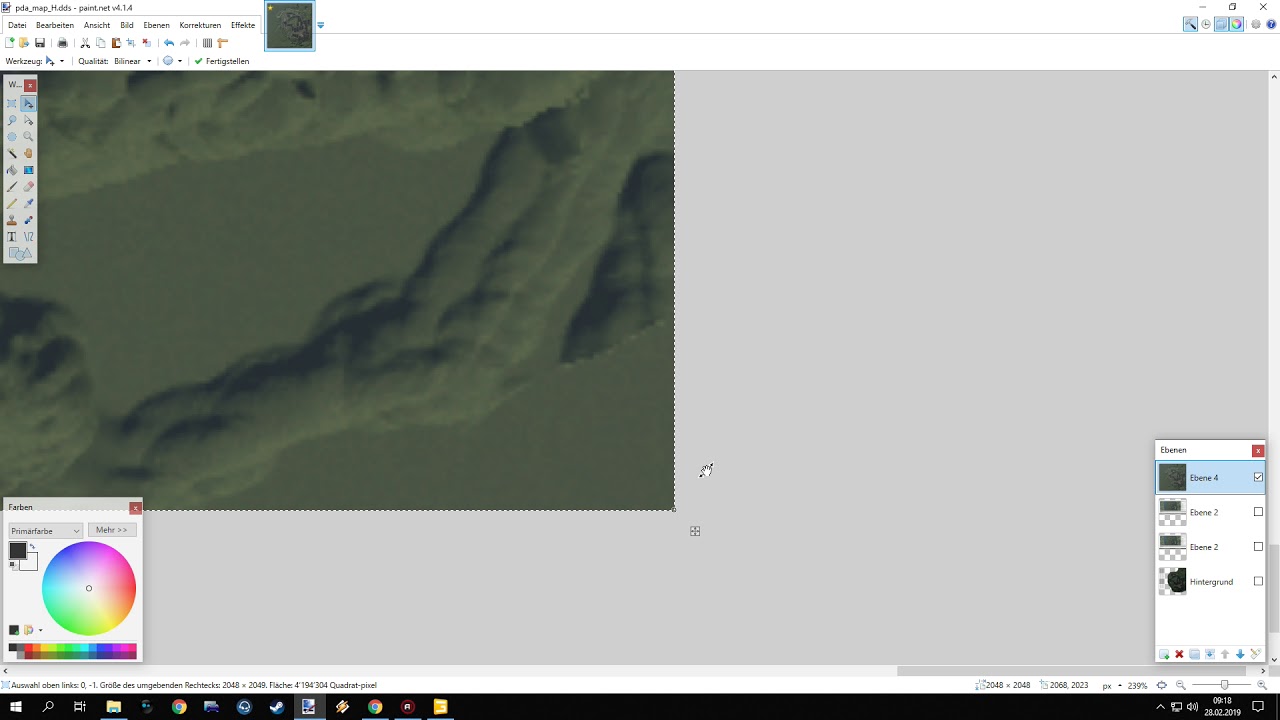Open the Bearbeiten menu
This screenshot has width=1280, height=720.
pos(55,25)
